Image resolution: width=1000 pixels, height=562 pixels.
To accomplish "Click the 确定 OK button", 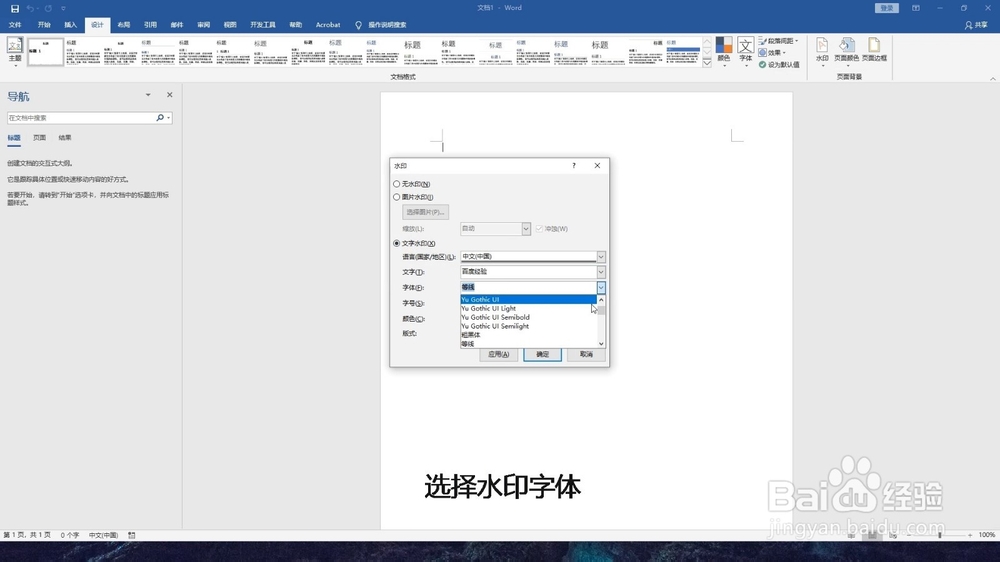I will click(542, 354).
